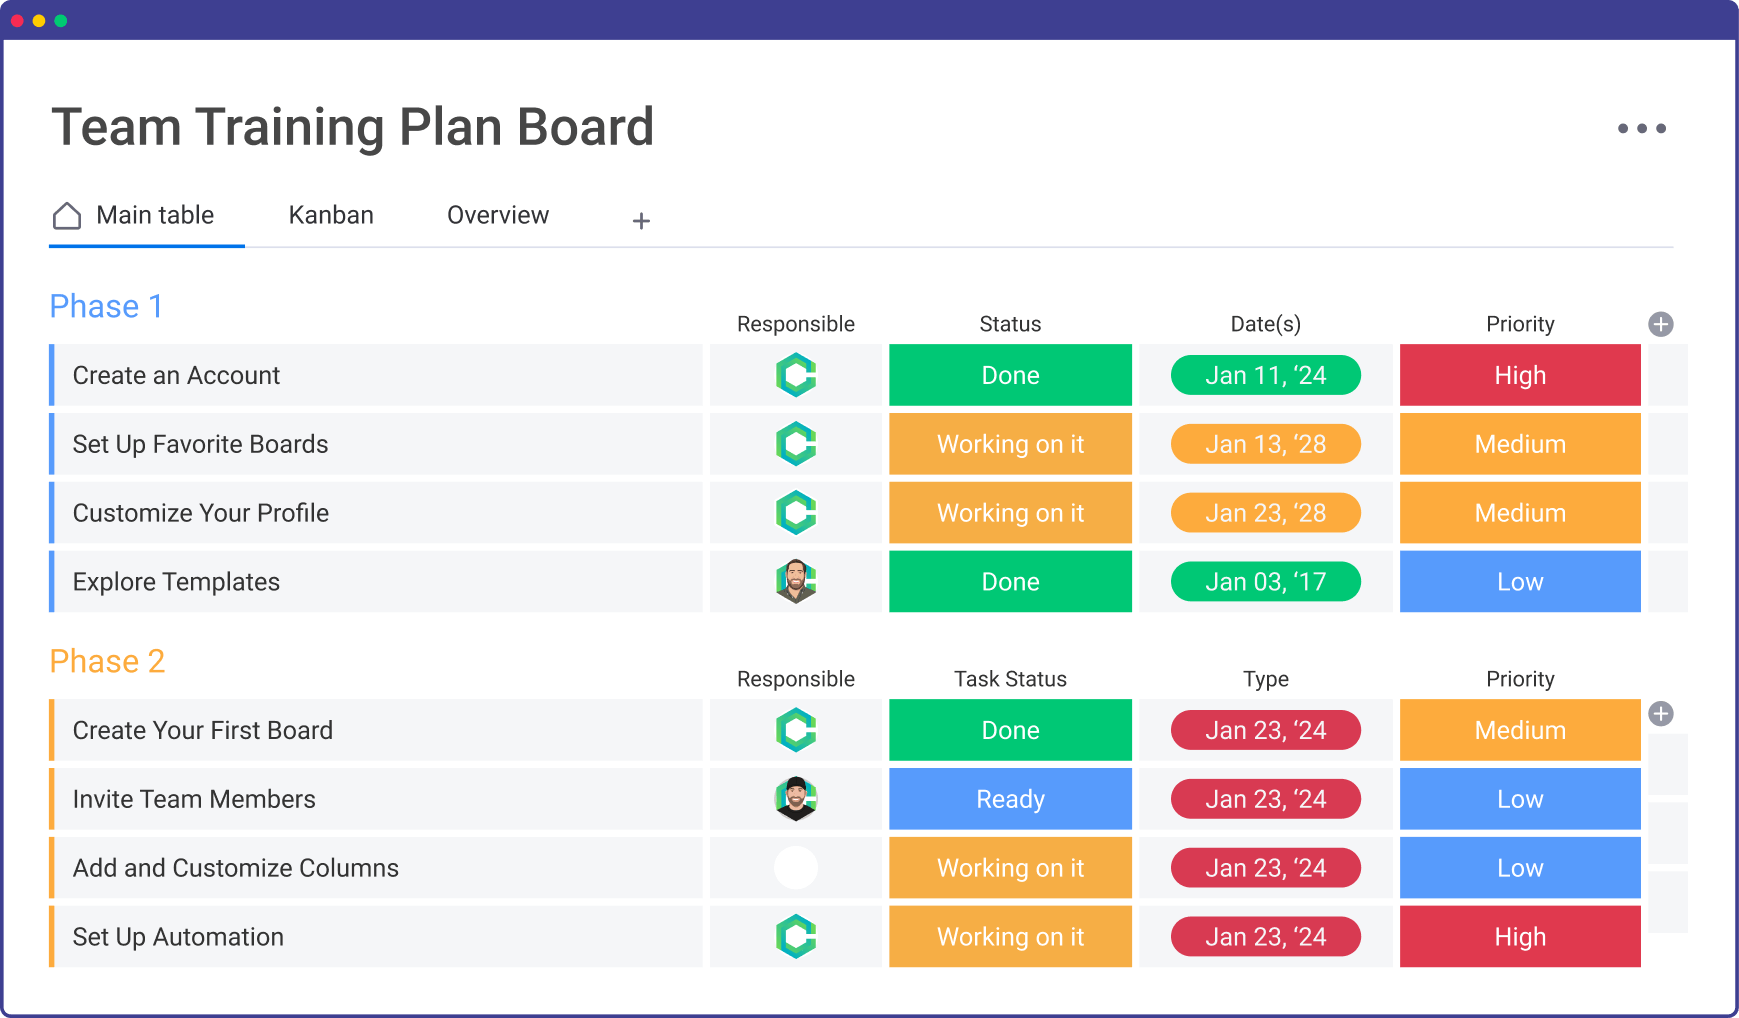Change the Ready status of Invite Team Members
The image size is (1739, 1018).
(x=1010, y=799)
